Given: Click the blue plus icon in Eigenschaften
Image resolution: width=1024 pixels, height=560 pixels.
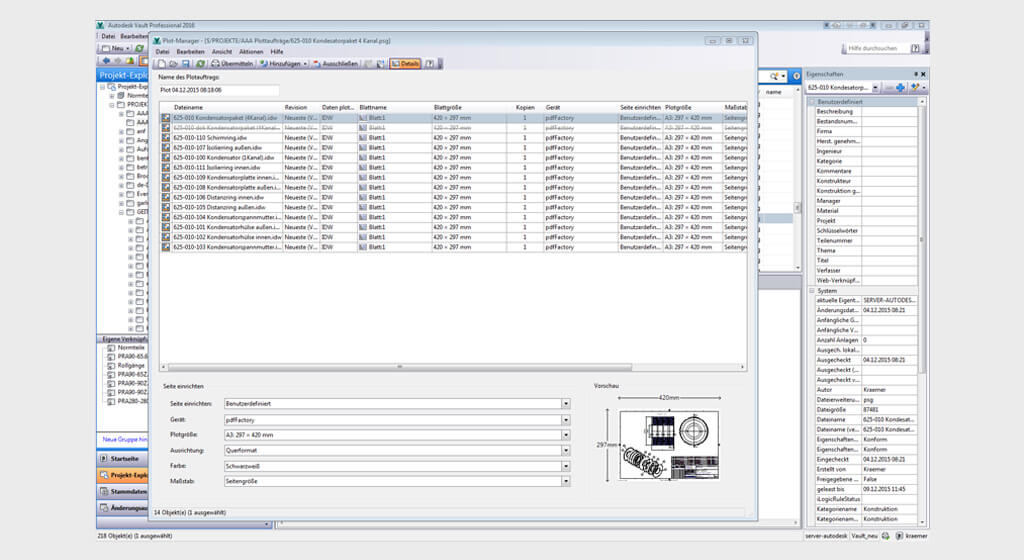Looking at the screenshot, I should pyautogui.click(x=901, y=88).
